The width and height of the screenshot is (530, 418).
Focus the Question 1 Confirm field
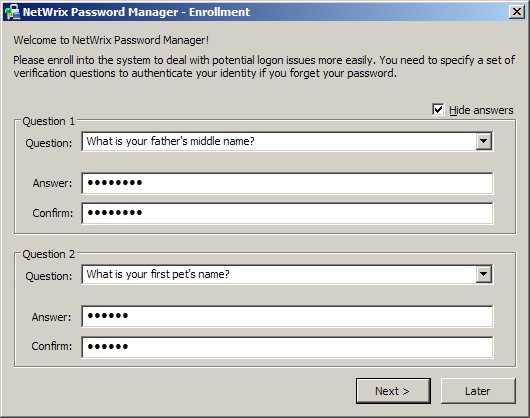[x=287, y=213]
